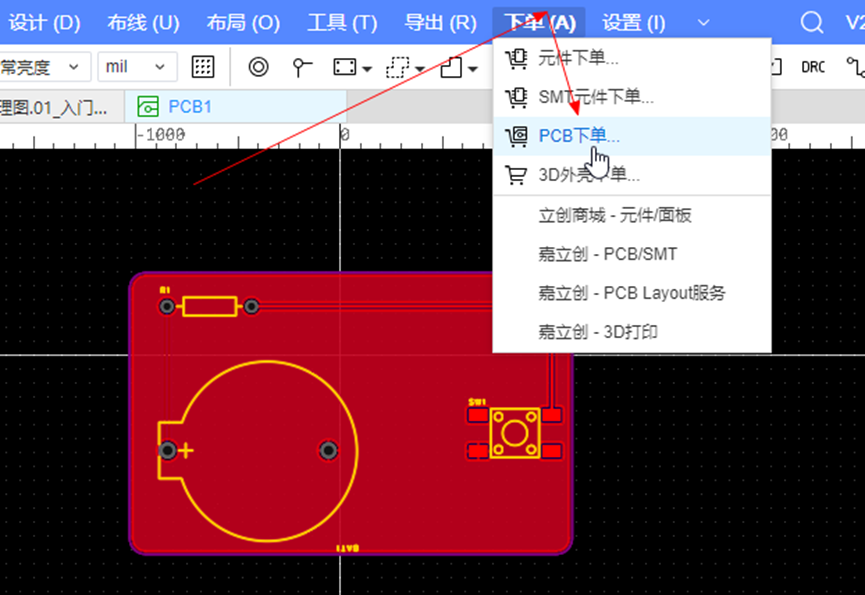Open the 设计 (D) menu
The width and height of the screenshot is (865, 595).
click(44, 23)
